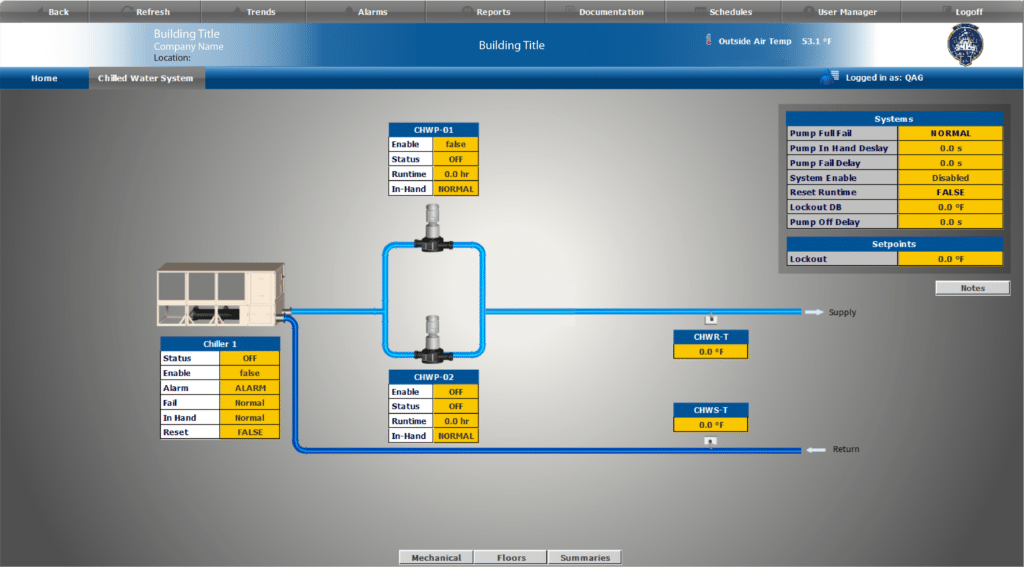
Task: Toggle Chiller 1 Reset FALSE value
Action: coord(249,432)
